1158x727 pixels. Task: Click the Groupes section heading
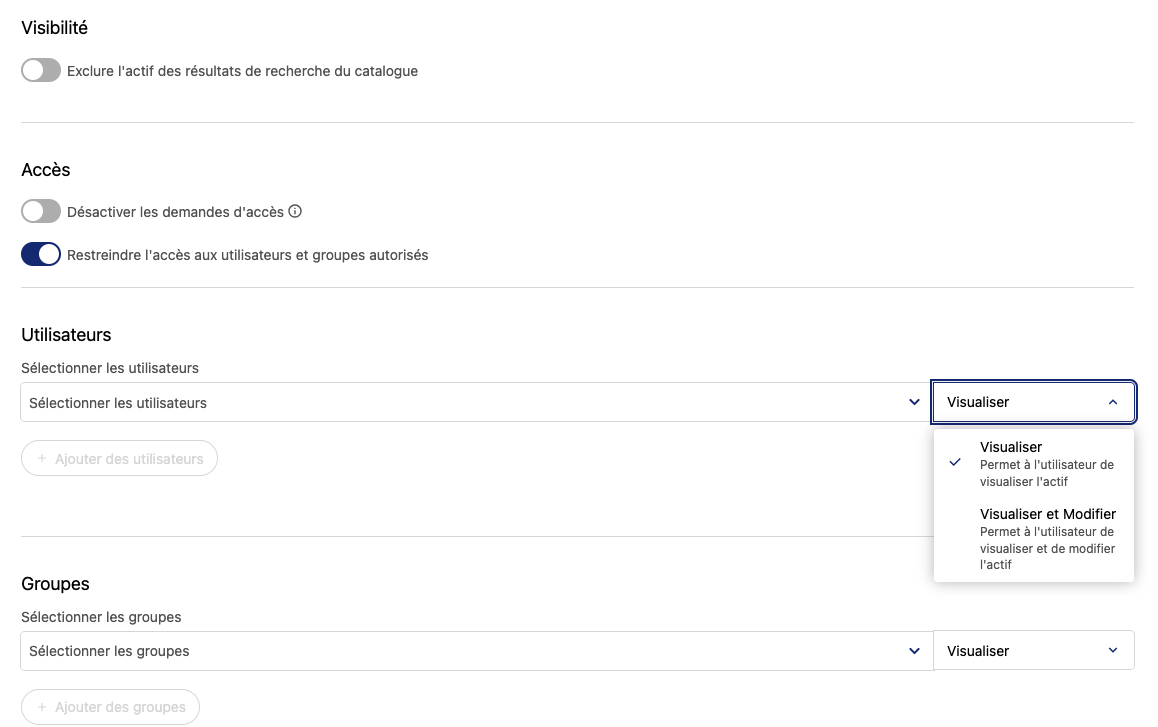pyautogui.click(x=55, y=584)
